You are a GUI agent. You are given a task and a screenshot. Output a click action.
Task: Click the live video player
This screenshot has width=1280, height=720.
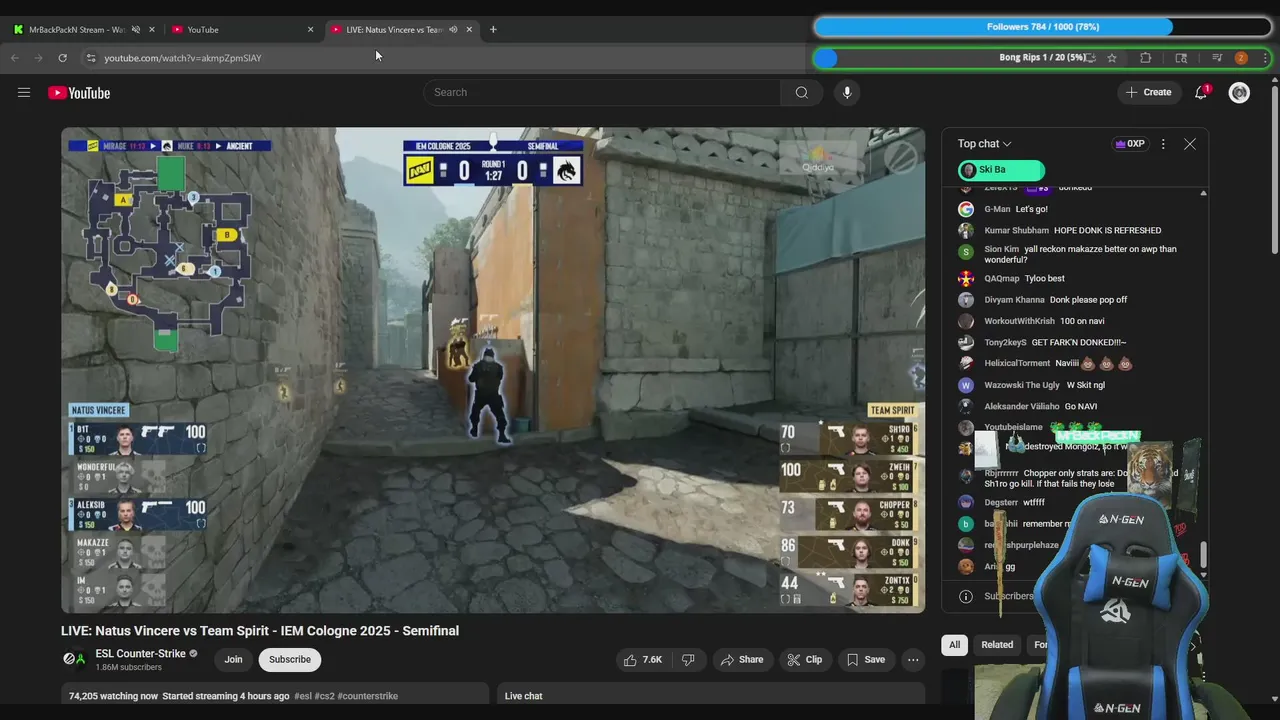[493, 370]
